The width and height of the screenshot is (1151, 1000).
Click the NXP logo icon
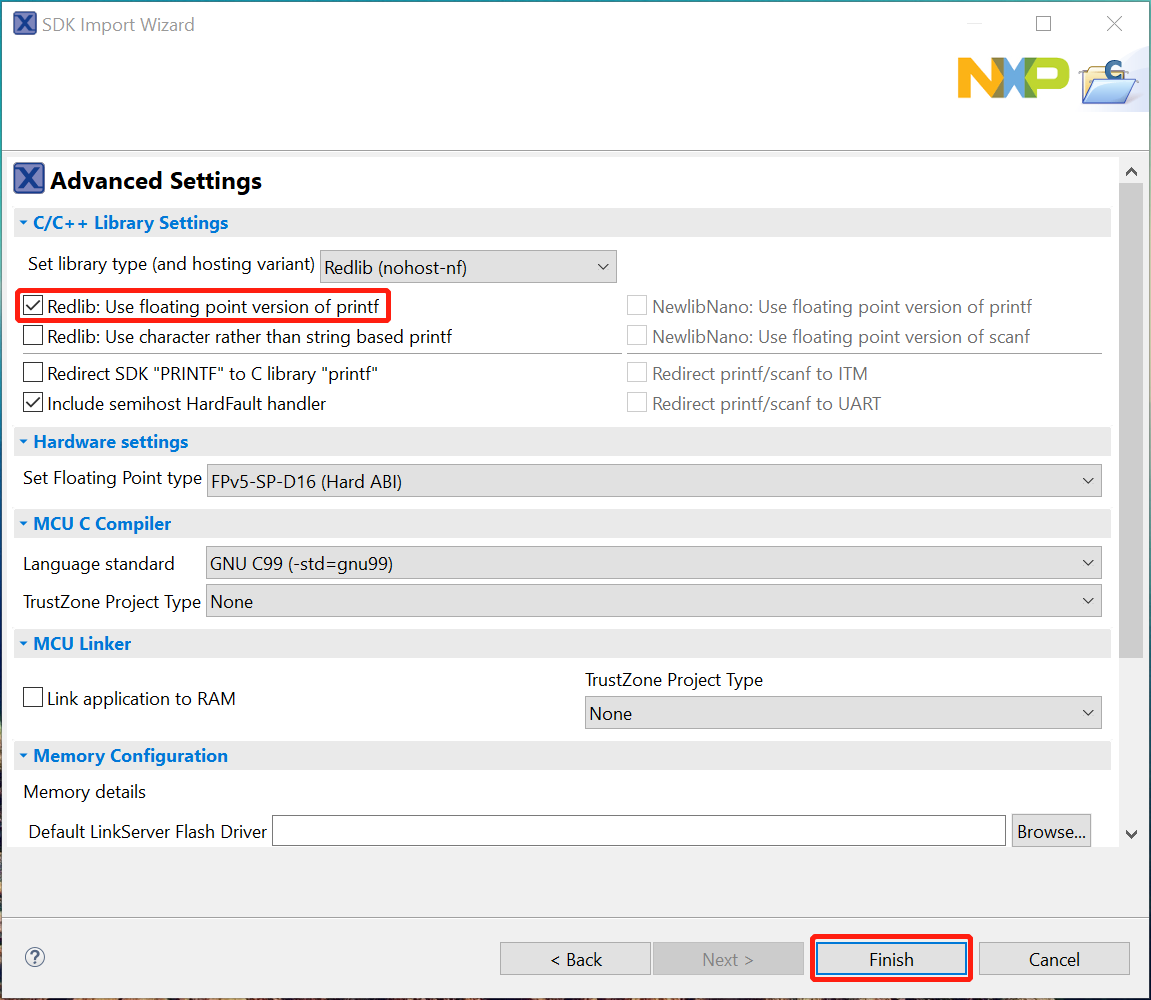pos(1012,78)
